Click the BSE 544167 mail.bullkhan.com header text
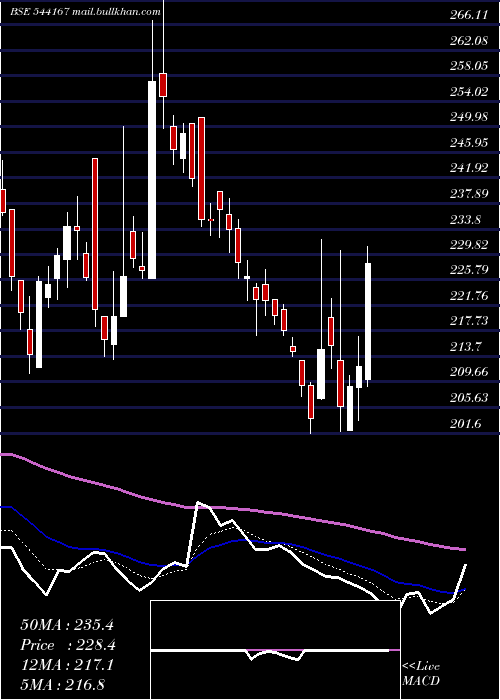 pyautogui.click(x=85, y=12)
